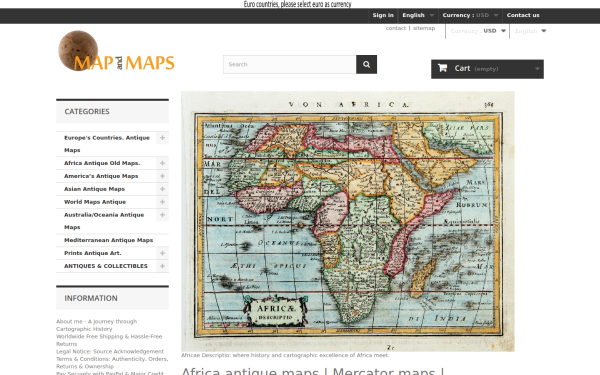Open Prints Antique Art category

pyautogui.click(x=93, y=253)
